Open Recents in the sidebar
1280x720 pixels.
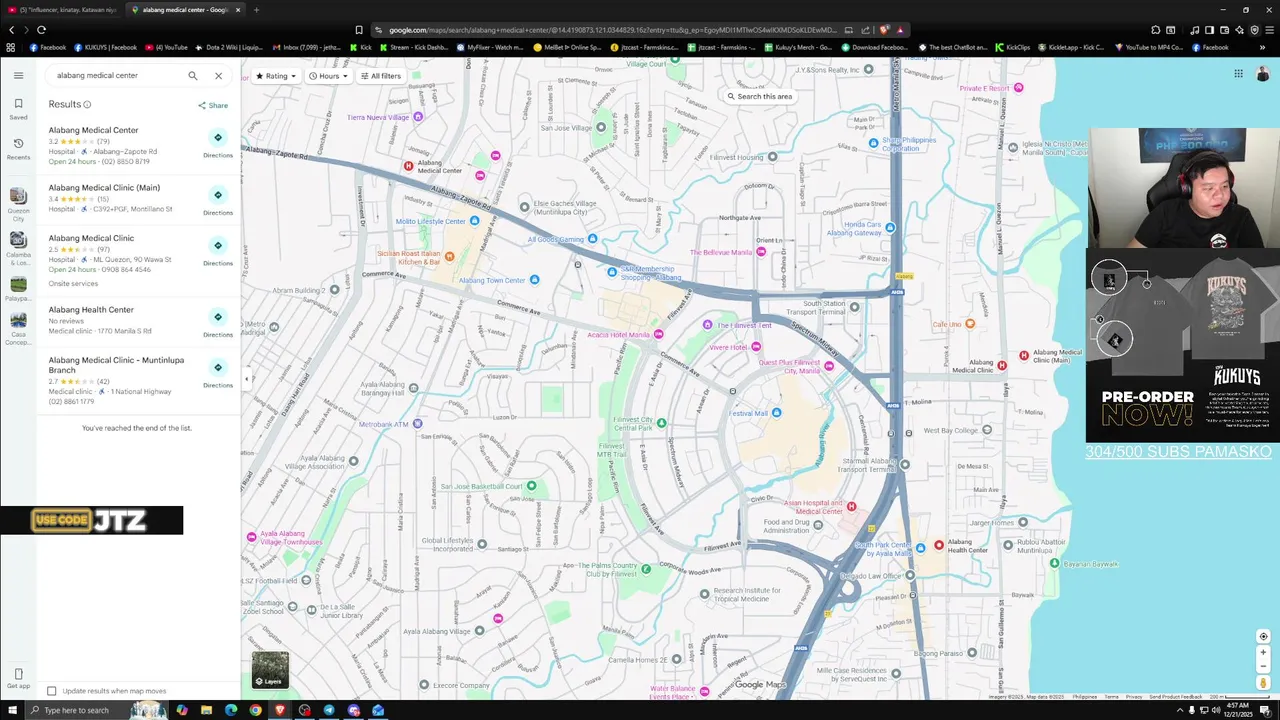point(18,148)
